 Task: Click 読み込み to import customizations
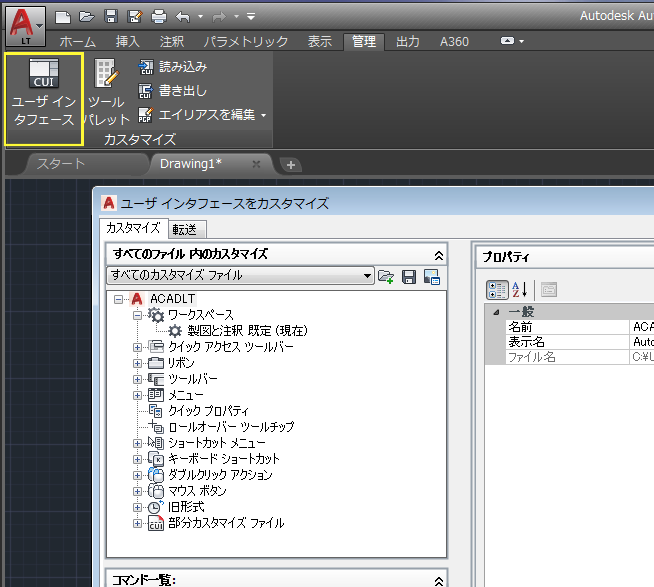pos(173,67)
